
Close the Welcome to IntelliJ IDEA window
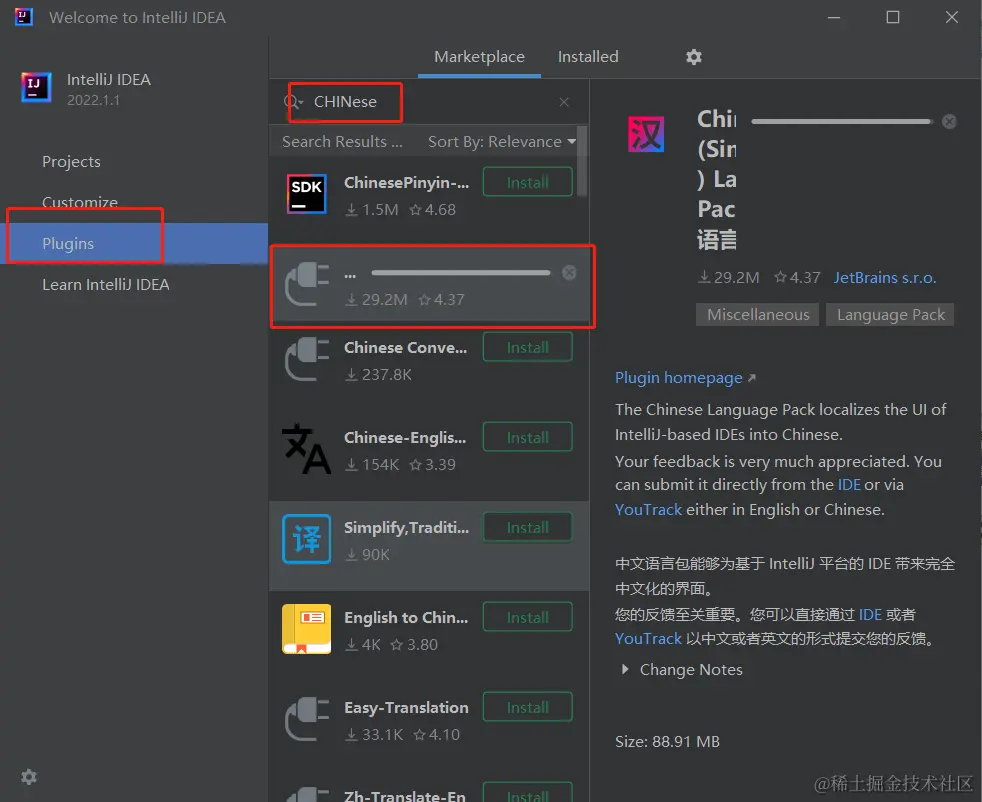pyautogui.click(x=951, y=18)
